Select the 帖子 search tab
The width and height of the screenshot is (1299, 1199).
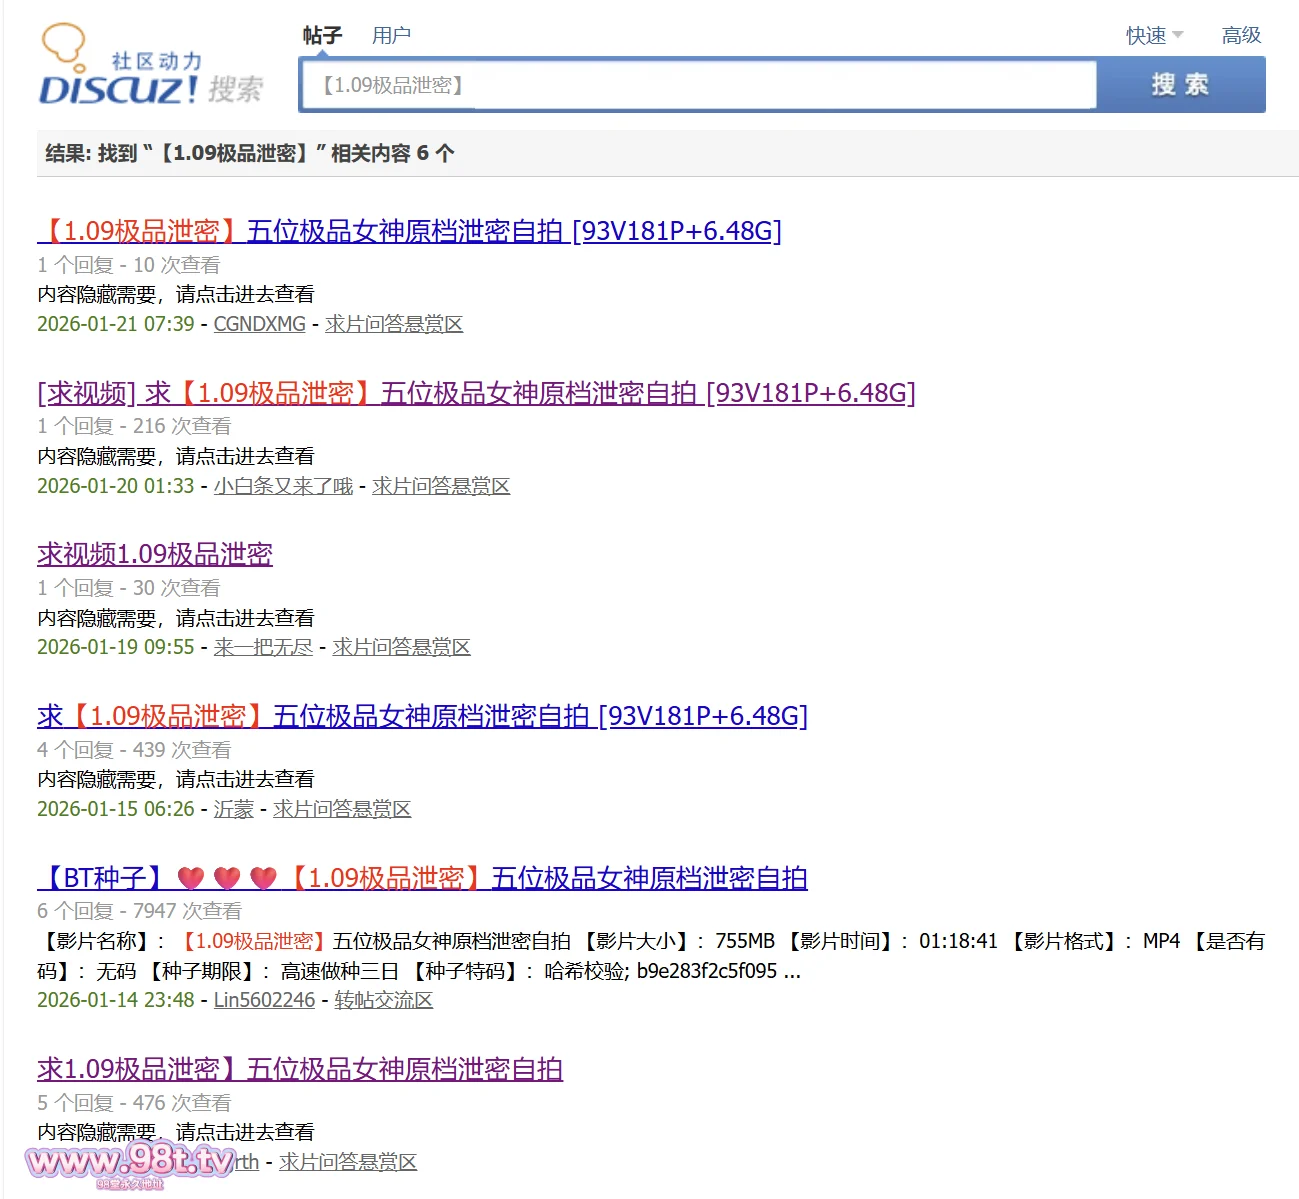[x=322, y=36]
